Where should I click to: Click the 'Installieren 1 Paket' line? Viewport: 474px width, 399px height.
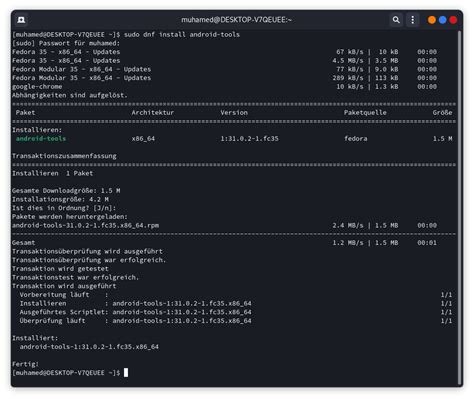click(x=52, y=173)
